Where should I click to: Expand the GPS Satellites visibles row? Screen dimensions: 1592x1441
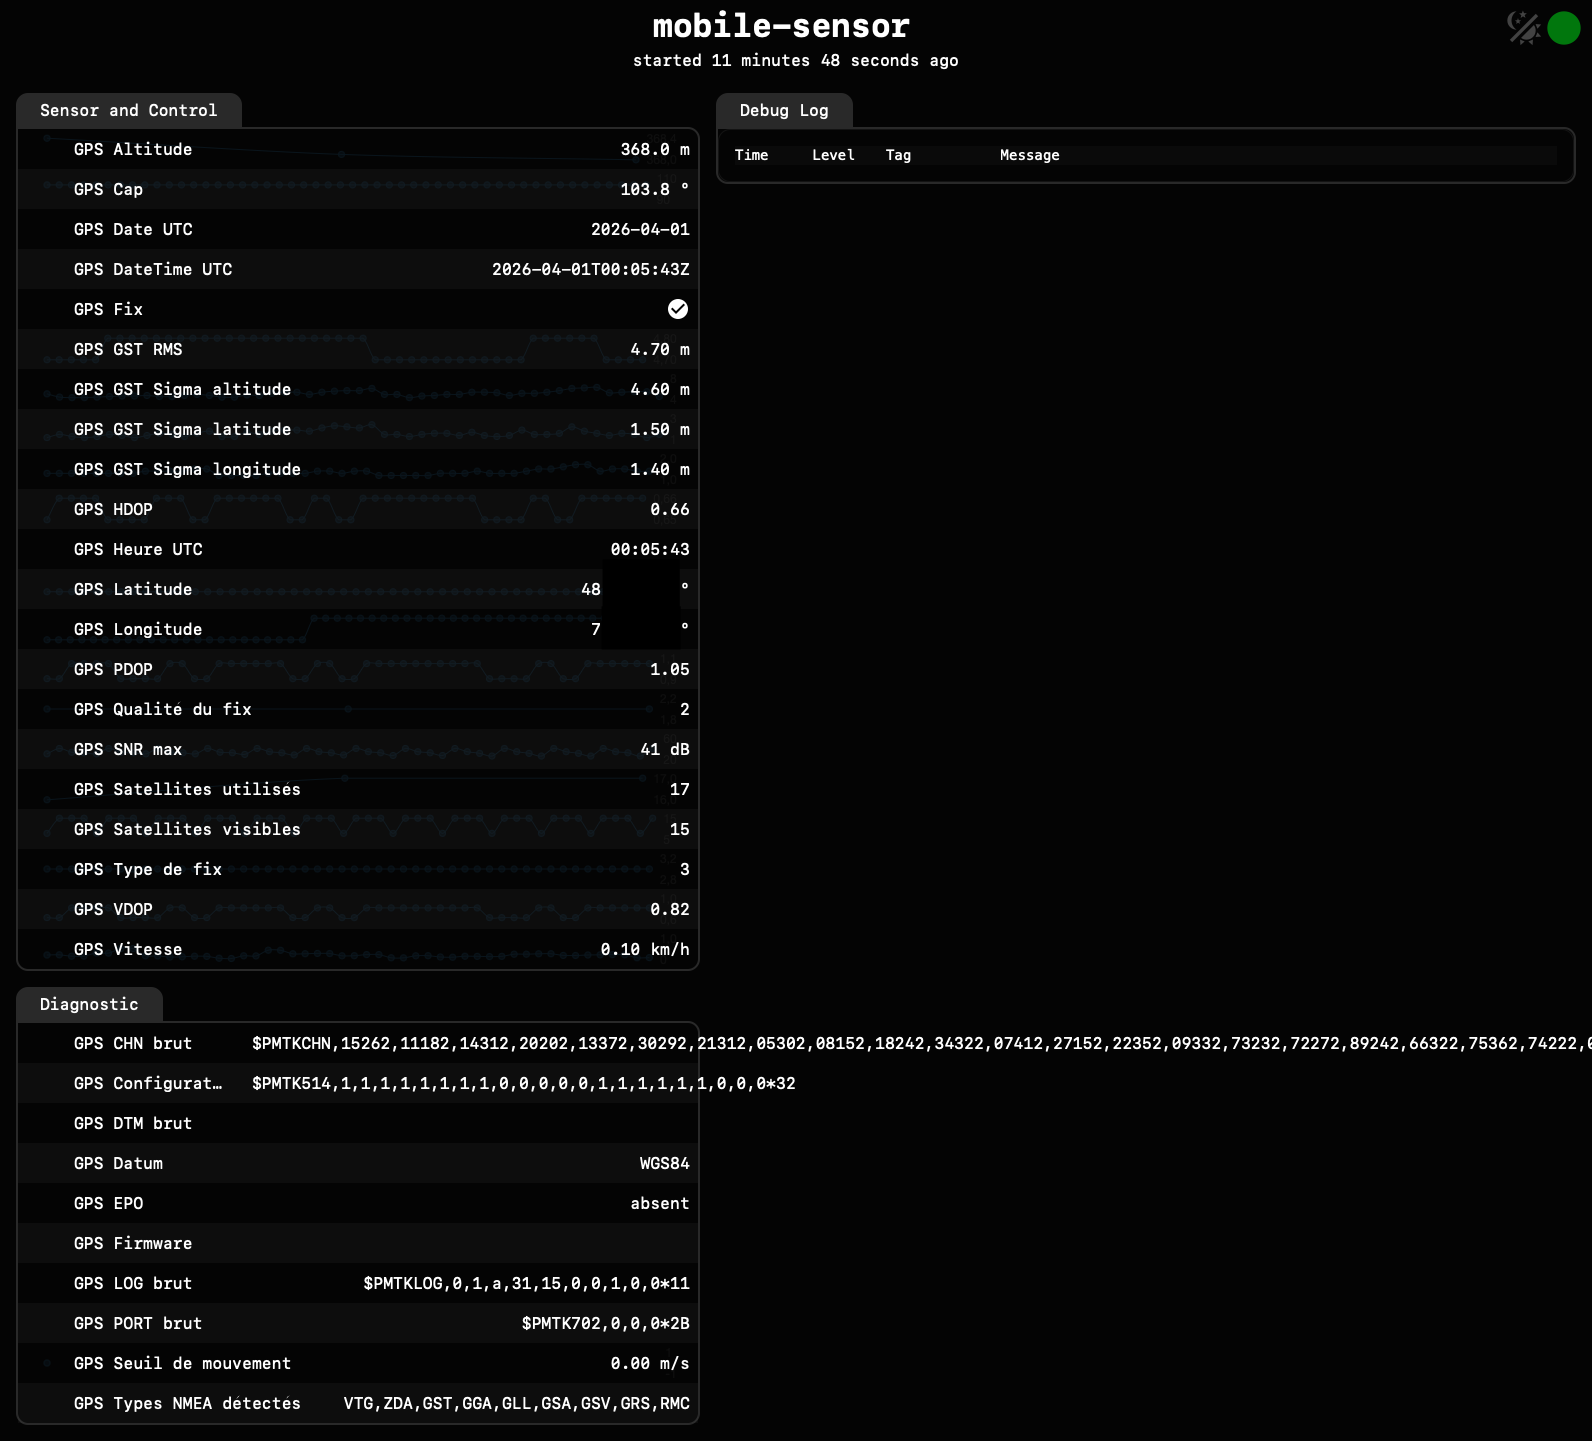[357, 829]
